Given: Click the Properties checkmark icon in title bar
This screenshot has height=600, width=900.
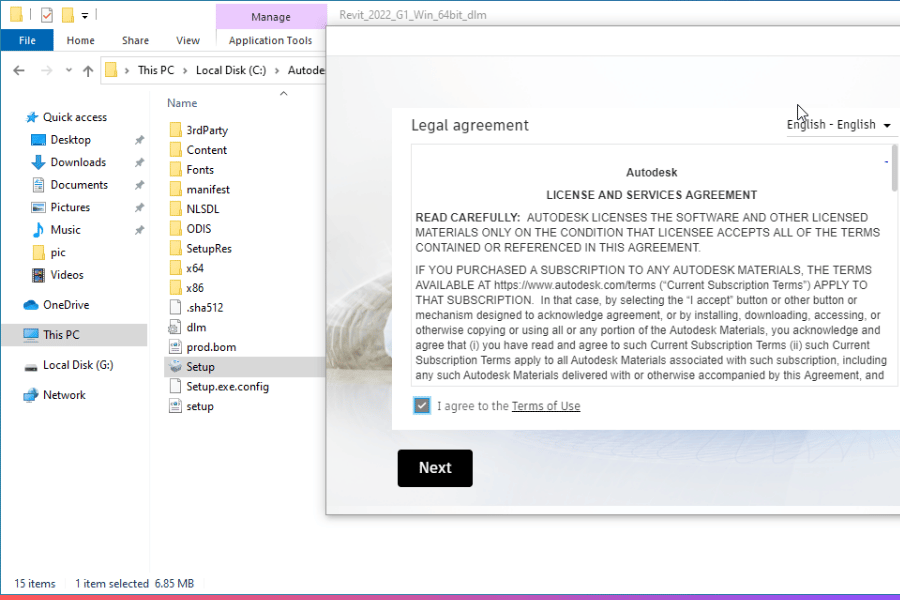Looking at the screenshot, I should 46,15.
